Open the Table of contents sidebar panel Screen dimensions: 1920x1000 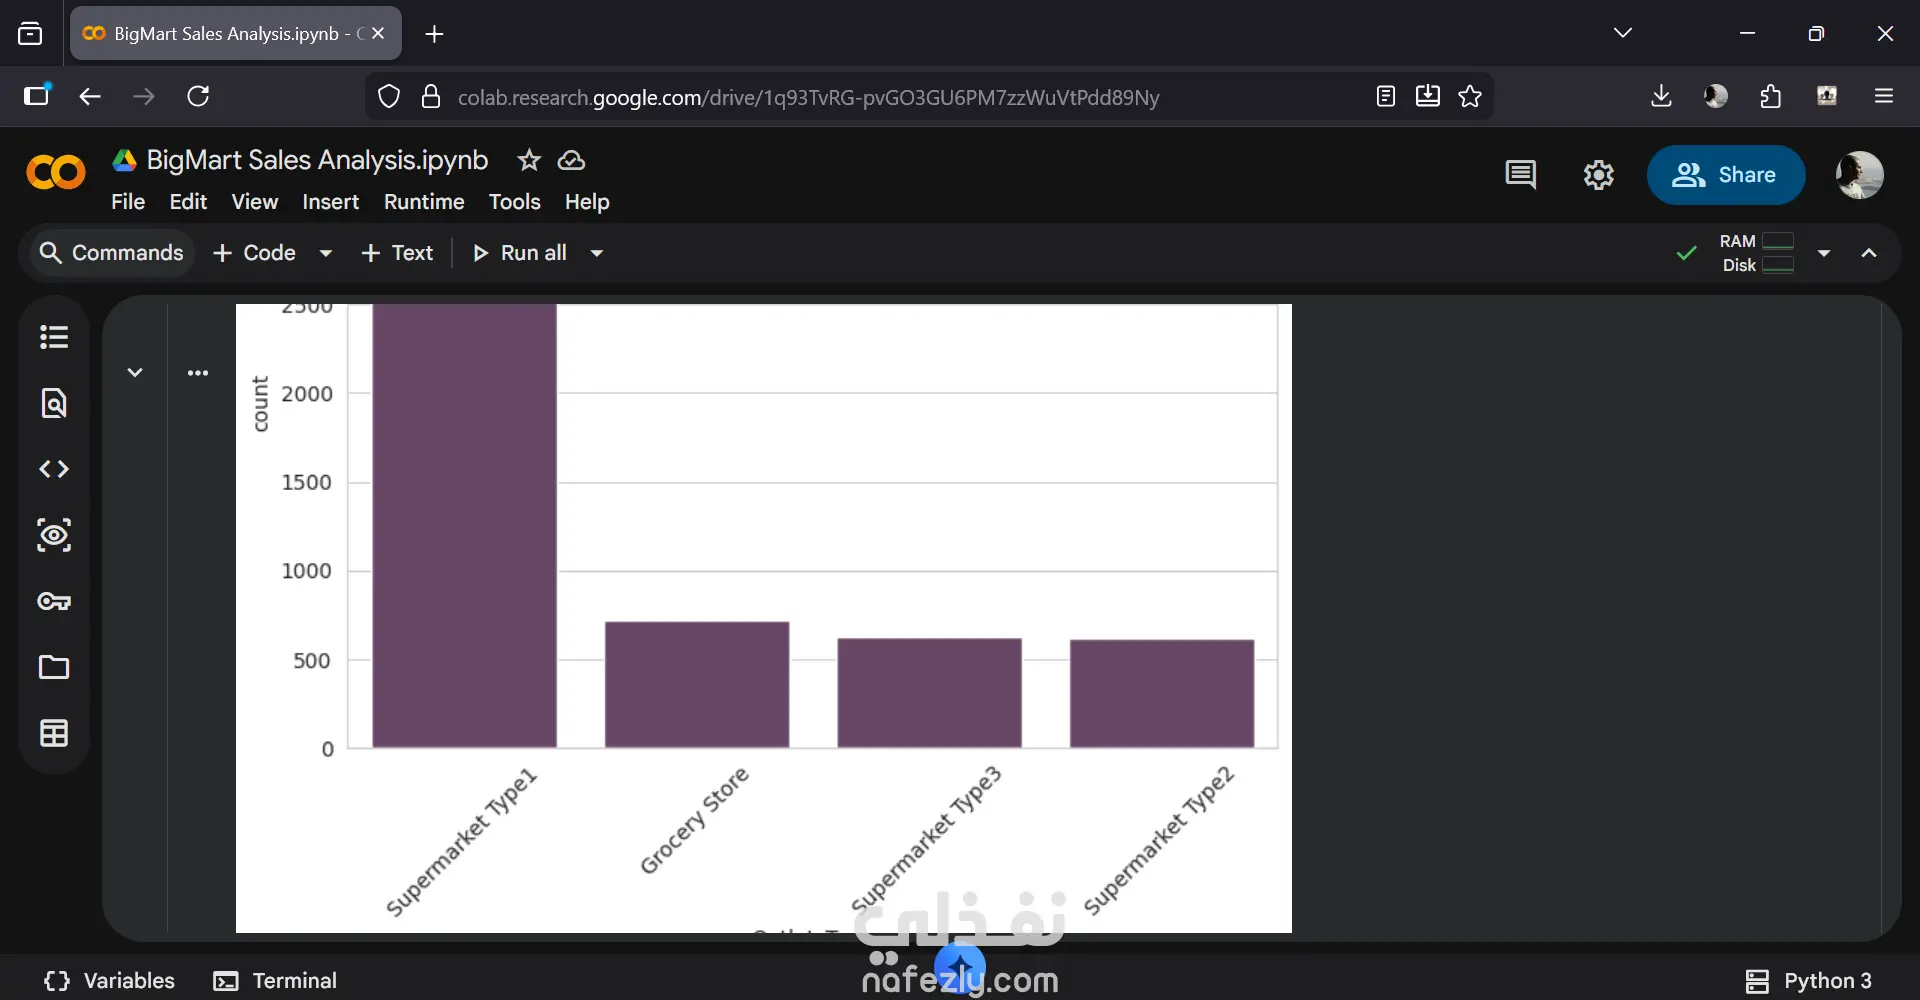coord(54,337)
